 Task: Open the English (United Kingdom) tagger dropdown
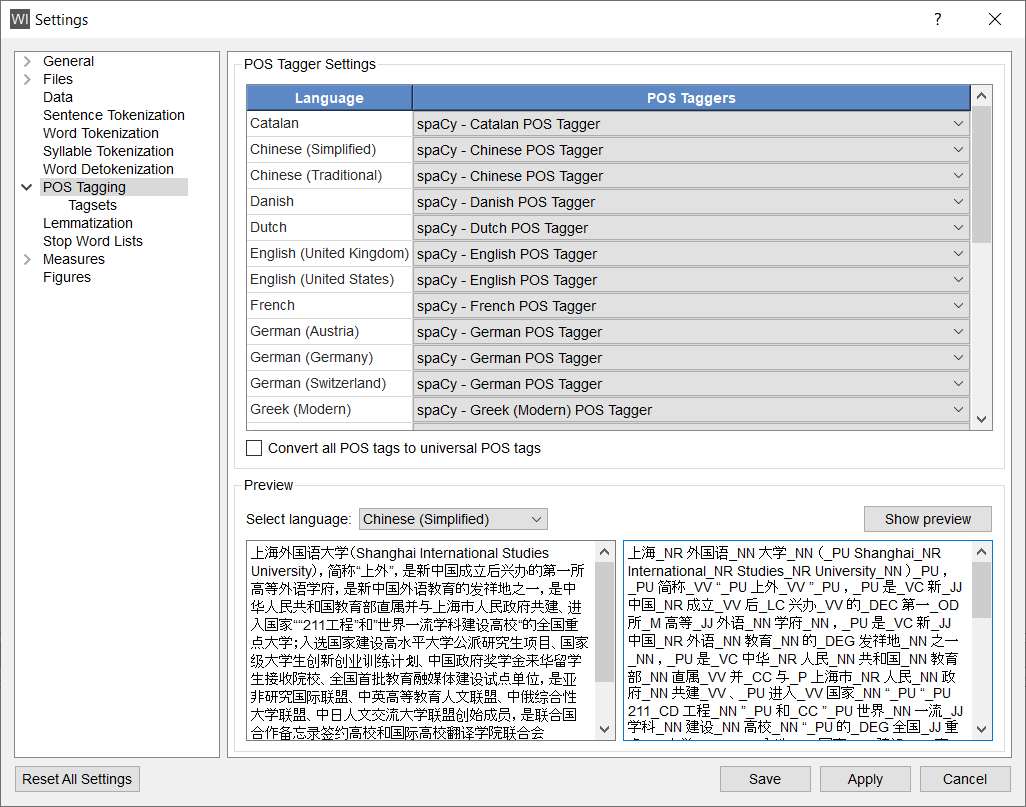point(691,254)
